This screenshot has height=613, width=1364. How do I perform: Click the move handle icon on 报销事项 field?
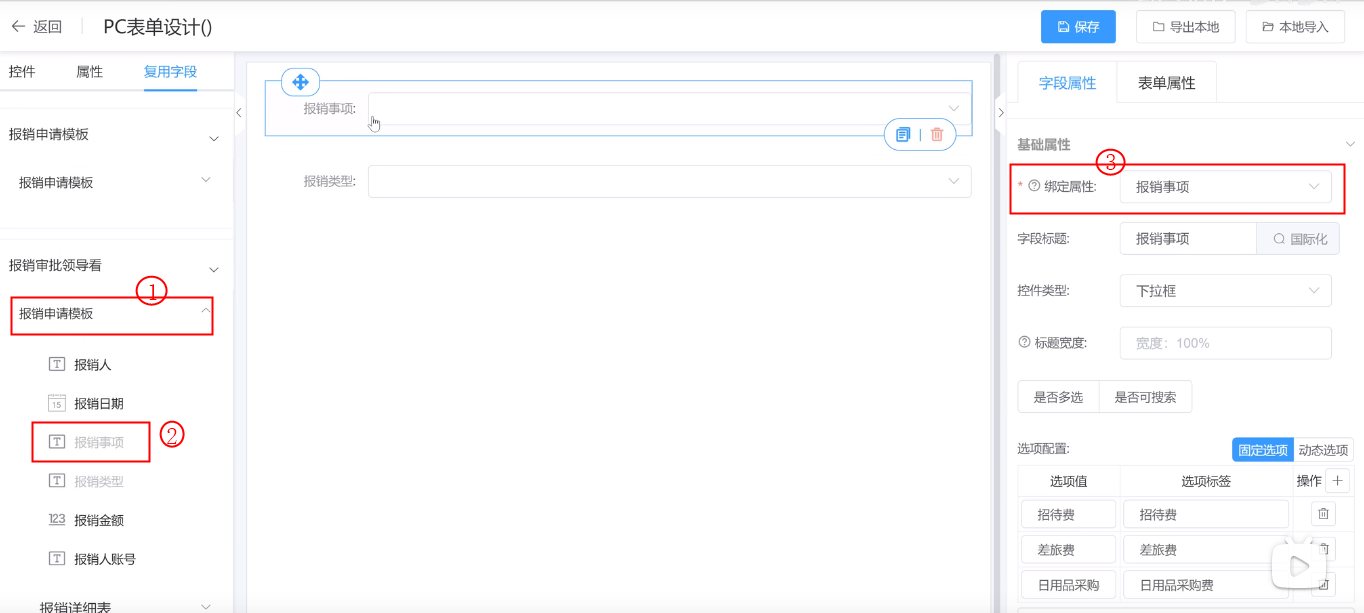pyautogui.click(x=300, y=82)
